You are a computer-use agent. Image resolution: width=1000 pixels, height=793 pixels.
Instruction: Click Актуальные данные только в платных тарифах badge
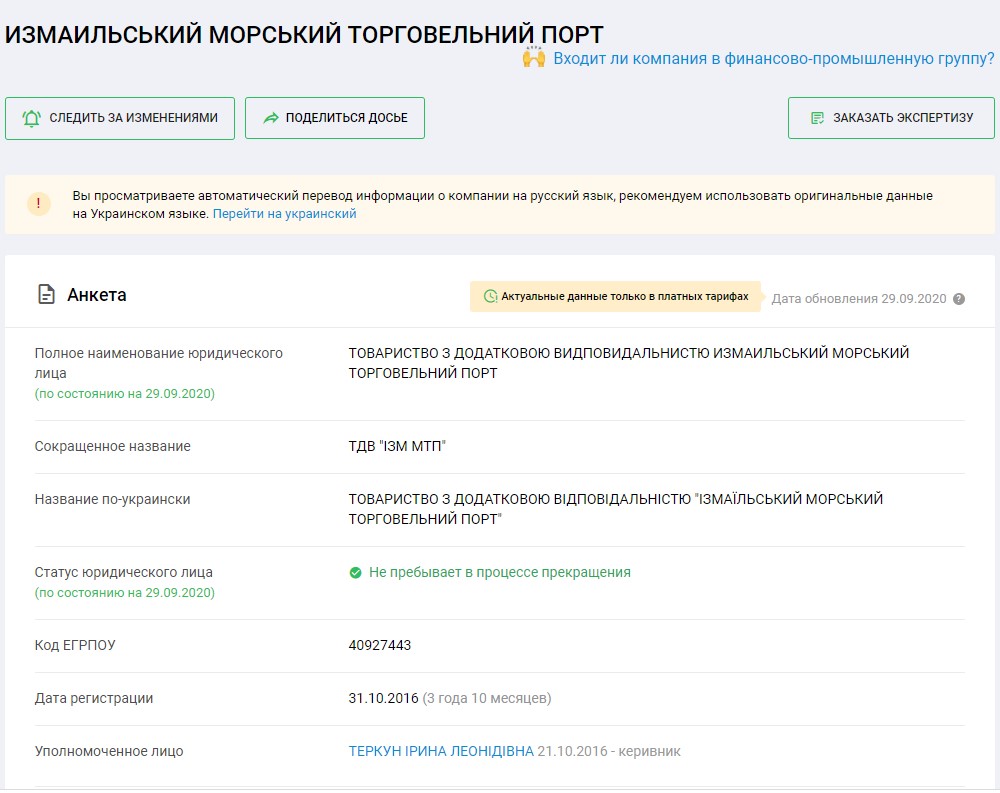click(615, 296)
